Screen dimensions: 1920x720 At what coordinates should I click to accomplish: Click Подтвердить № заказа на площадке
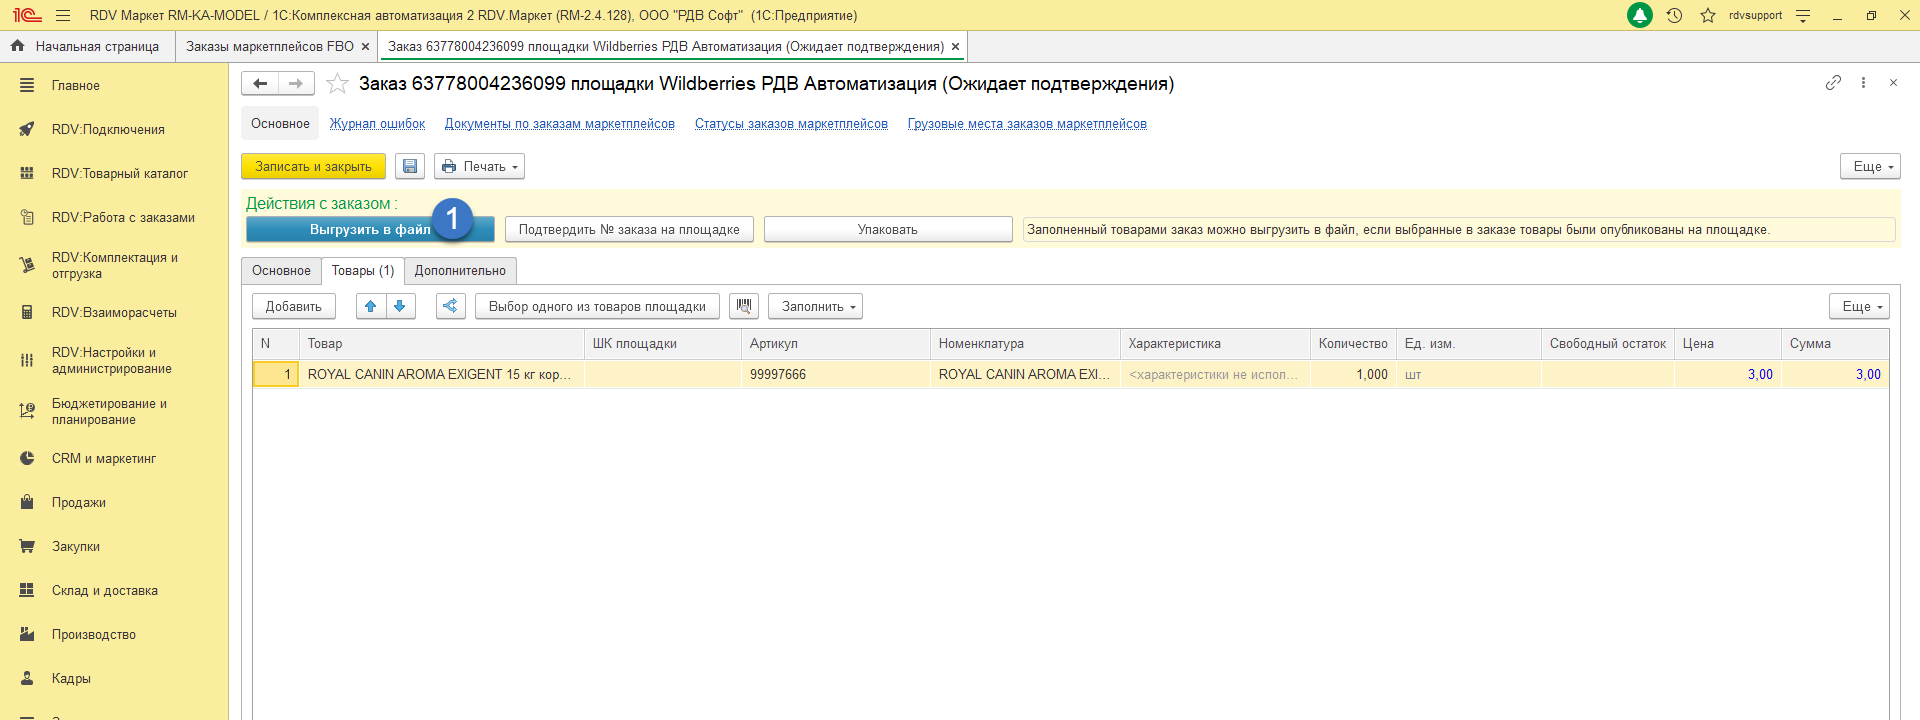[629, 229]
